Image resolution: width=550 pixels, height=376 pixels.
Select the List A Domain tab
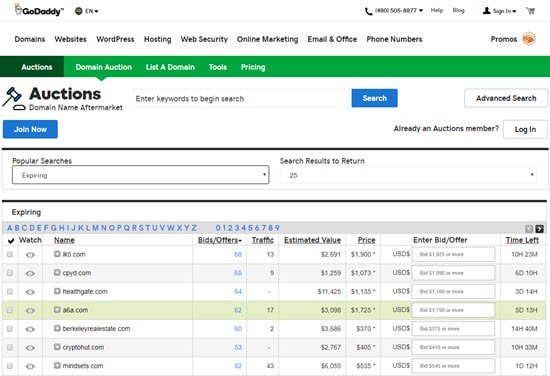(170, 67)
